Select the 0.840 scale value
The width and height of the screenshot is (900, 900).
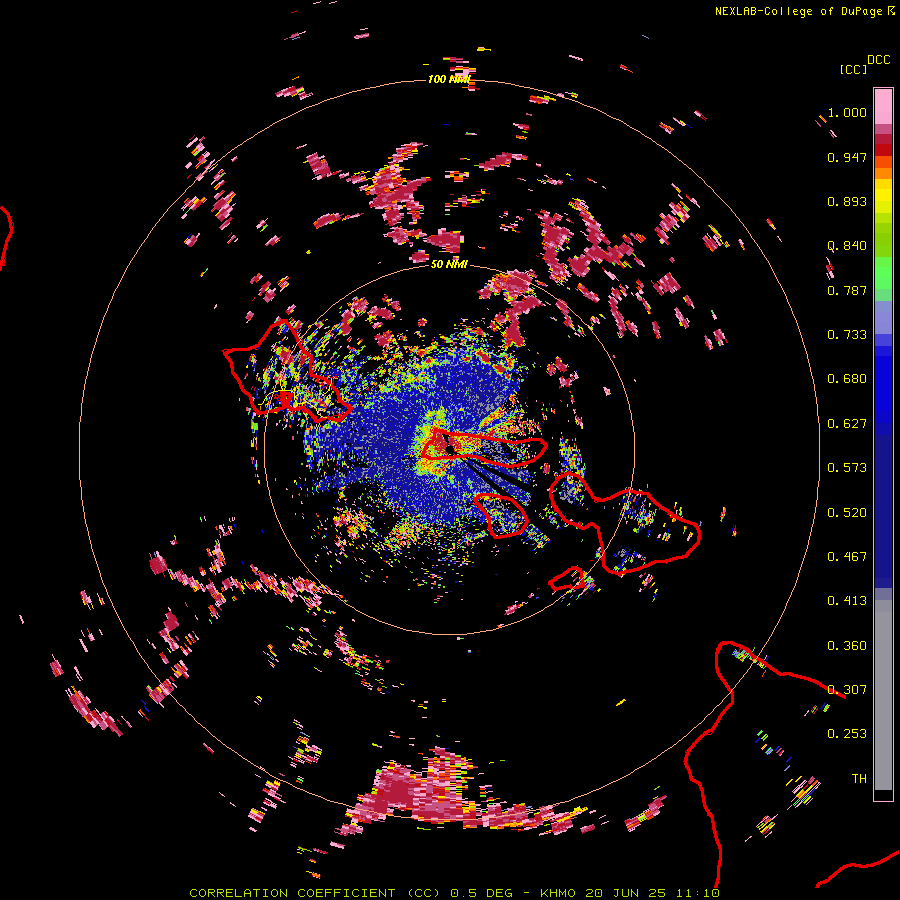click(x=847, y=246)
